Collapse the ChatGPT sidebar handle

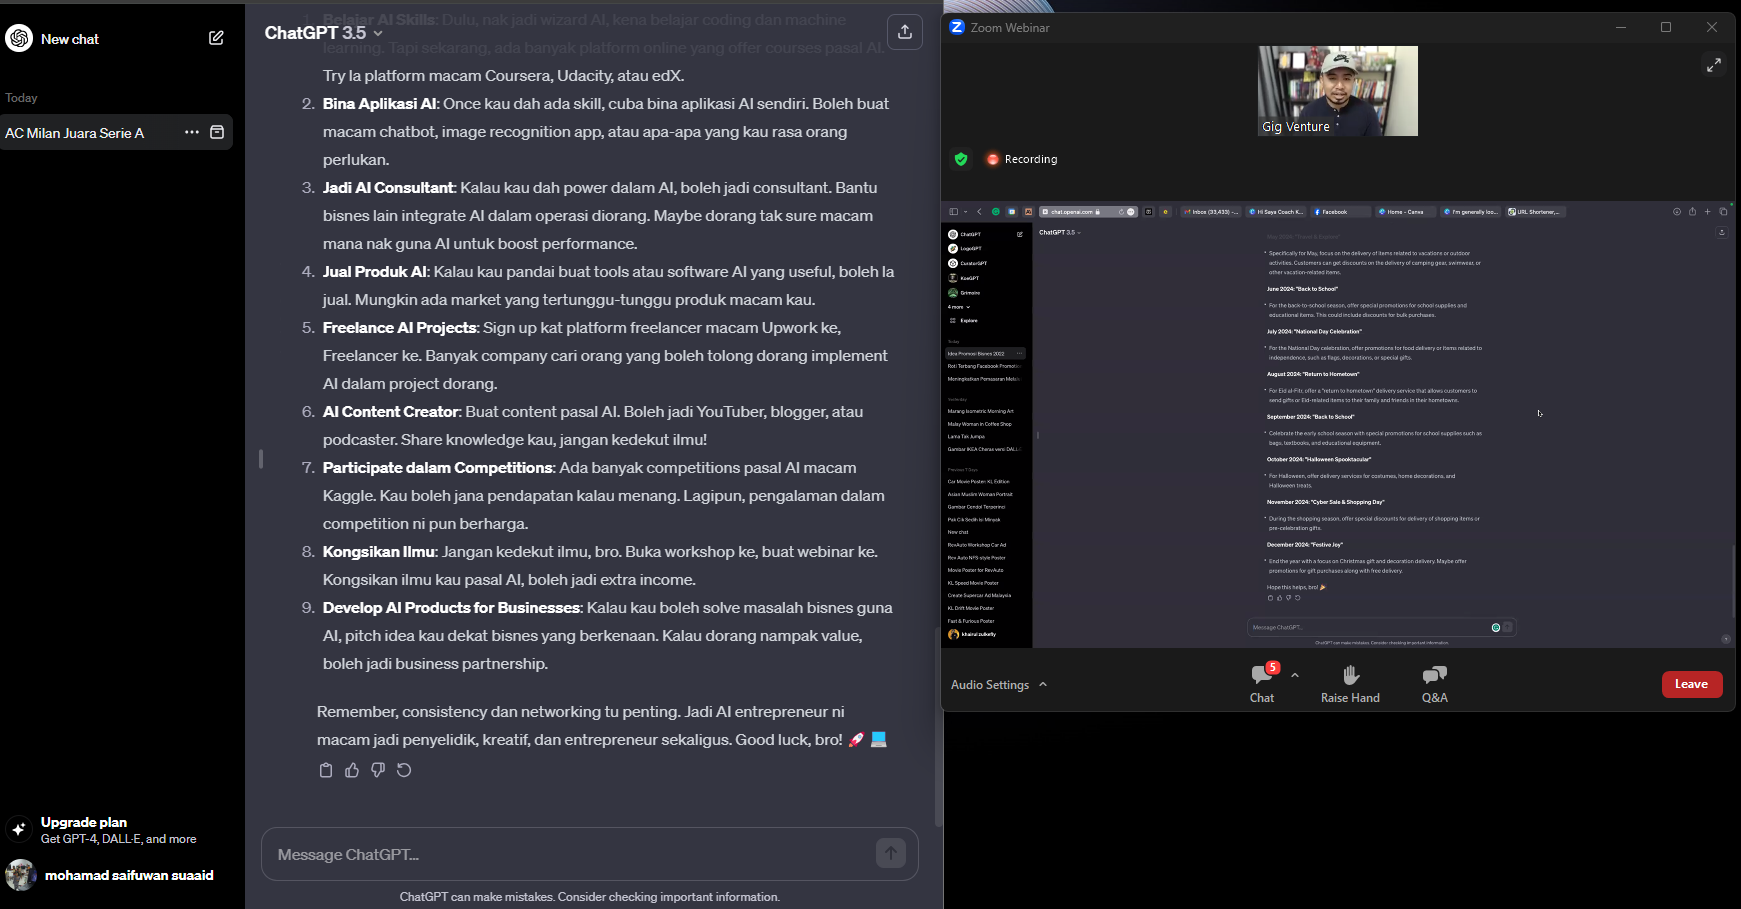(x=261, y=458)
